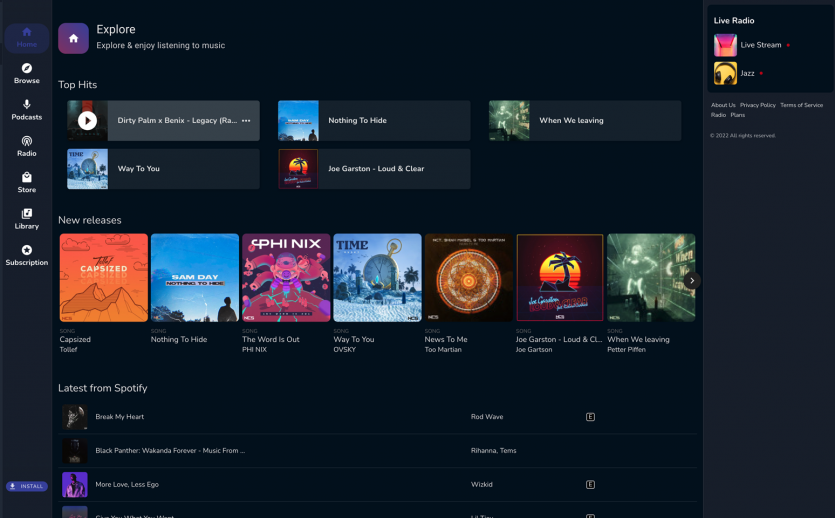Image resolution: width=835 pixels, height=518 pixels.
Task: Open Jazz live radio station
Action: pyautogui.click(x=747, y=73)
